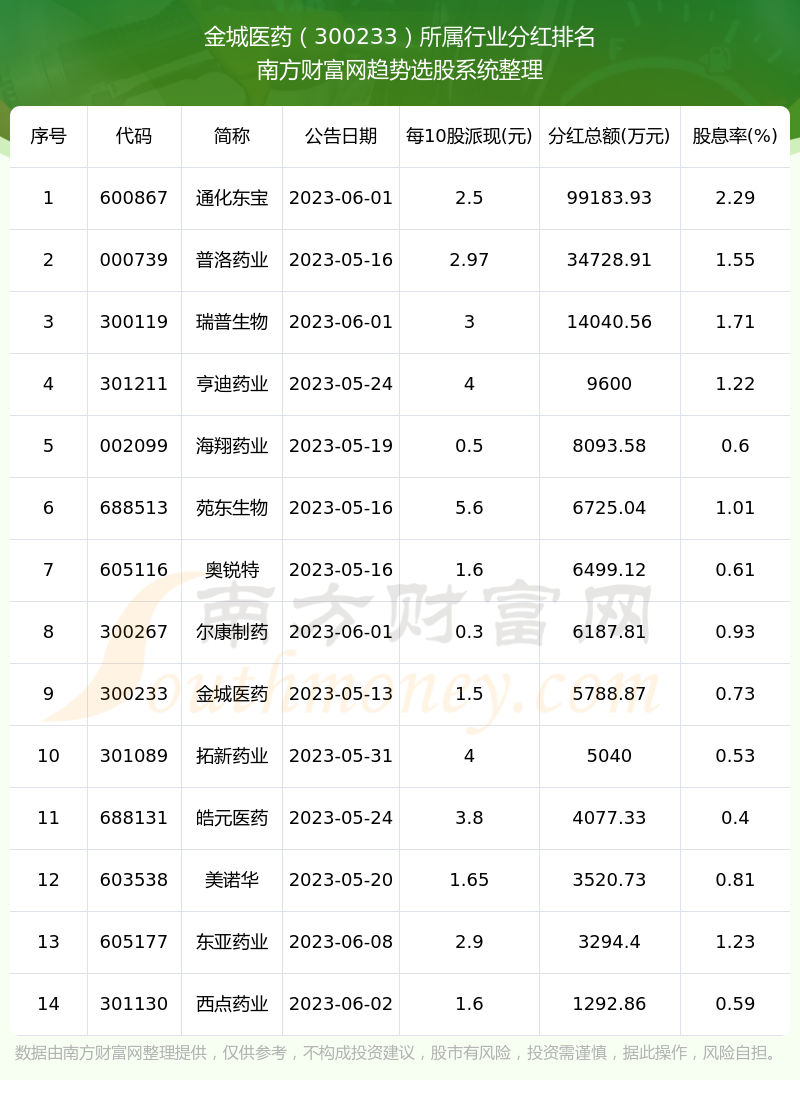
Task: Click the 代码 column header
Action: [x=134, y=136]
